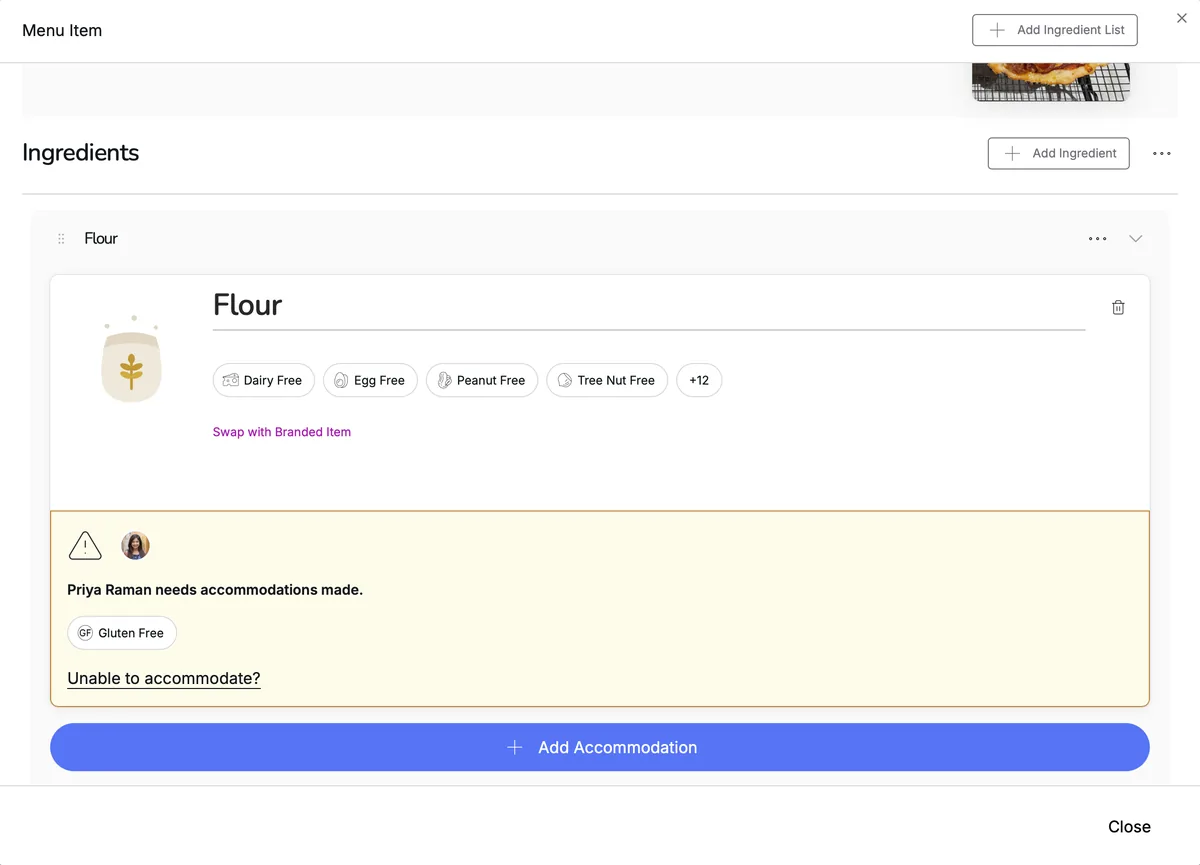
Task: Close the Menu Item dialog with X
Action: click(1182, 18)
